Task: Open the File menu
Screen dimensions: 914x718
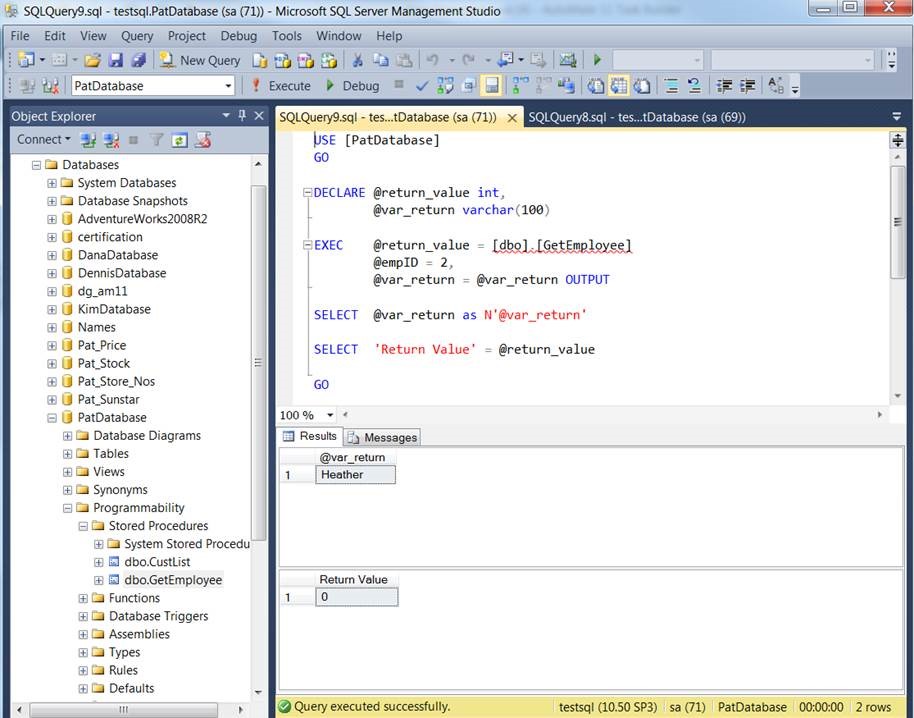Action: pyautogui.click(x=20, y=36)
